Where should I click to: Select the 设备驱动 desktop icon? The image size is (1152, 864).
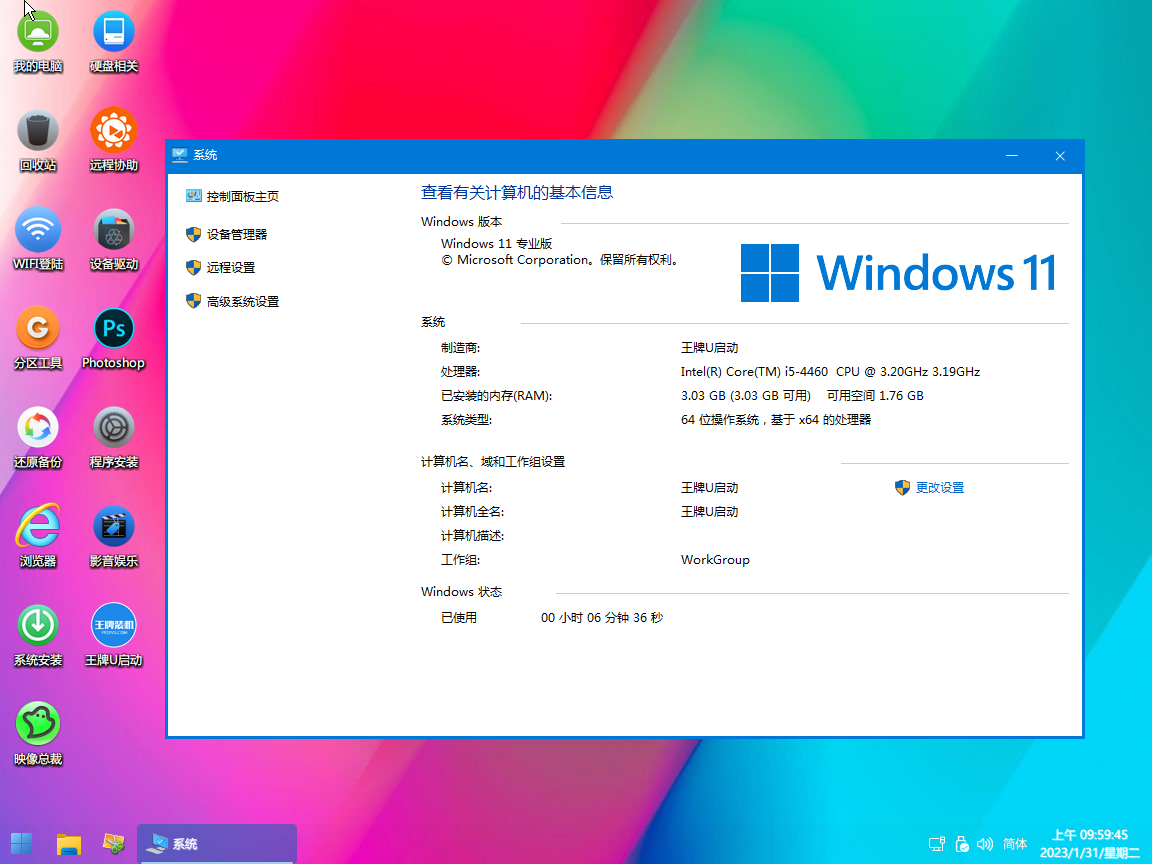point(114,240)
